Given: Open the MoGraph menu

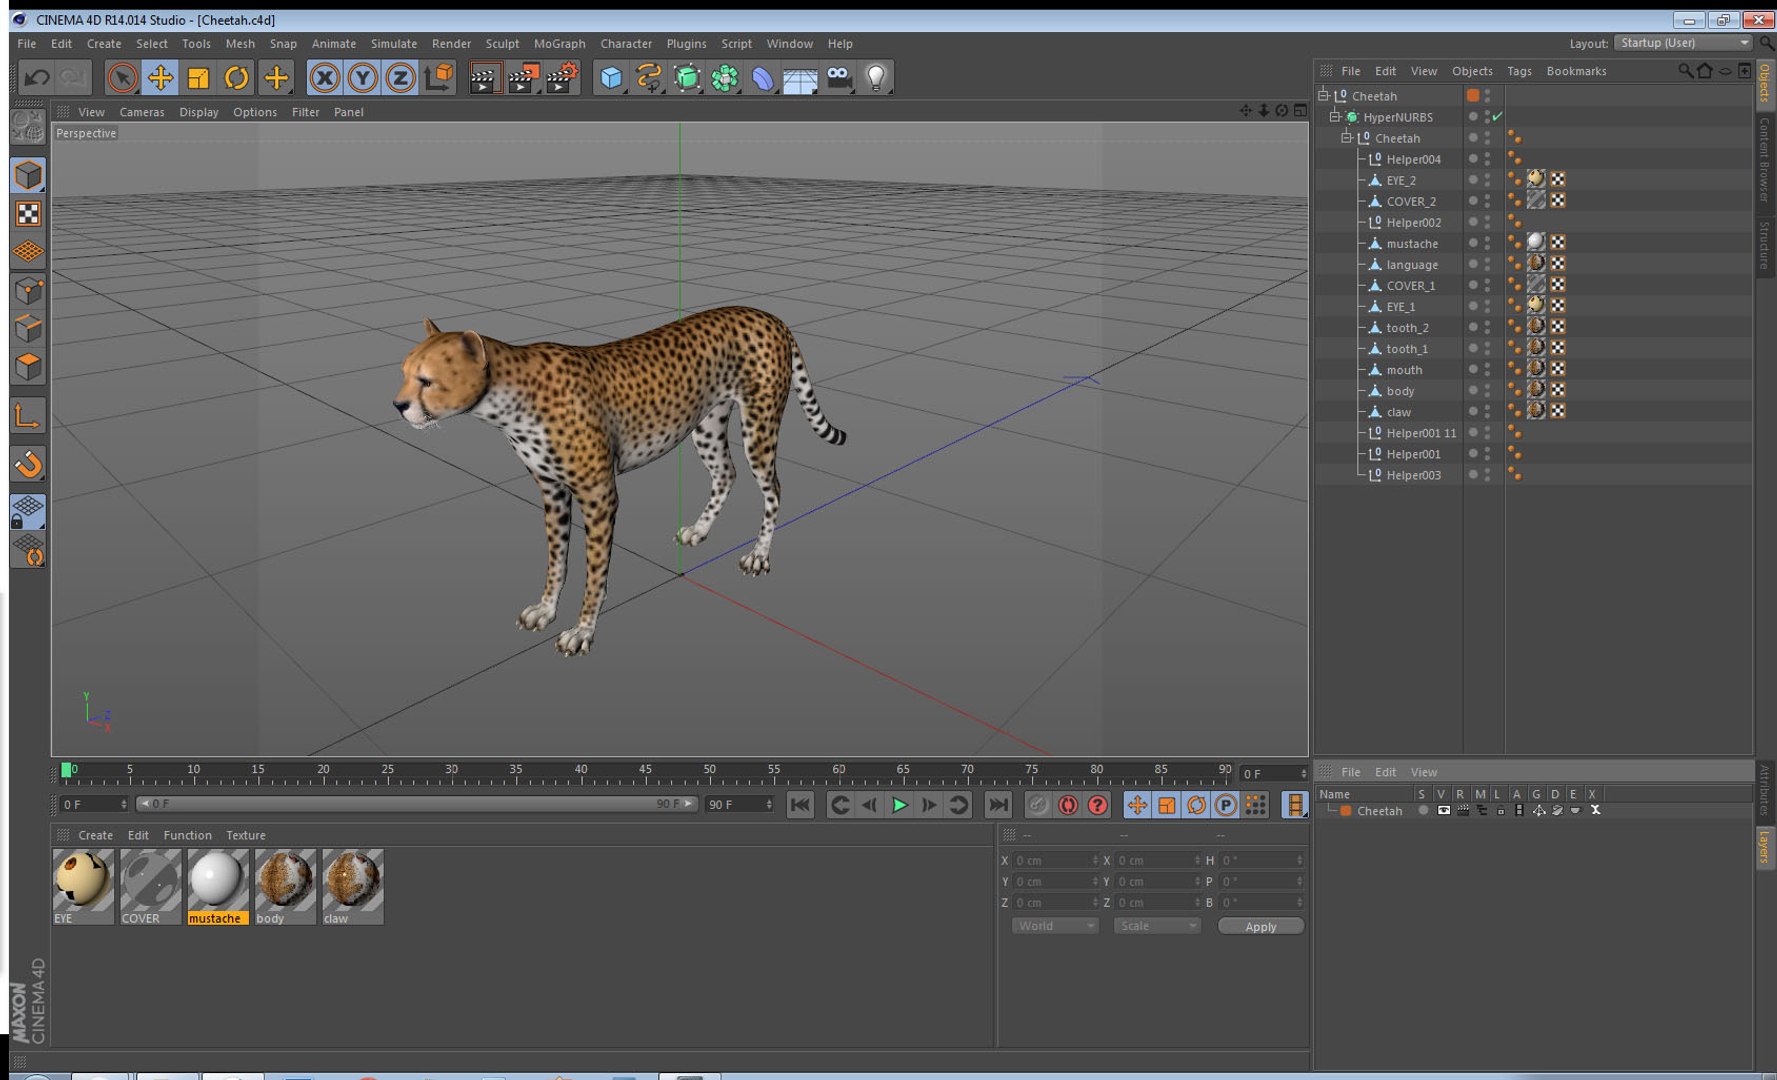Looking at the screenshot, I should 559,44.
